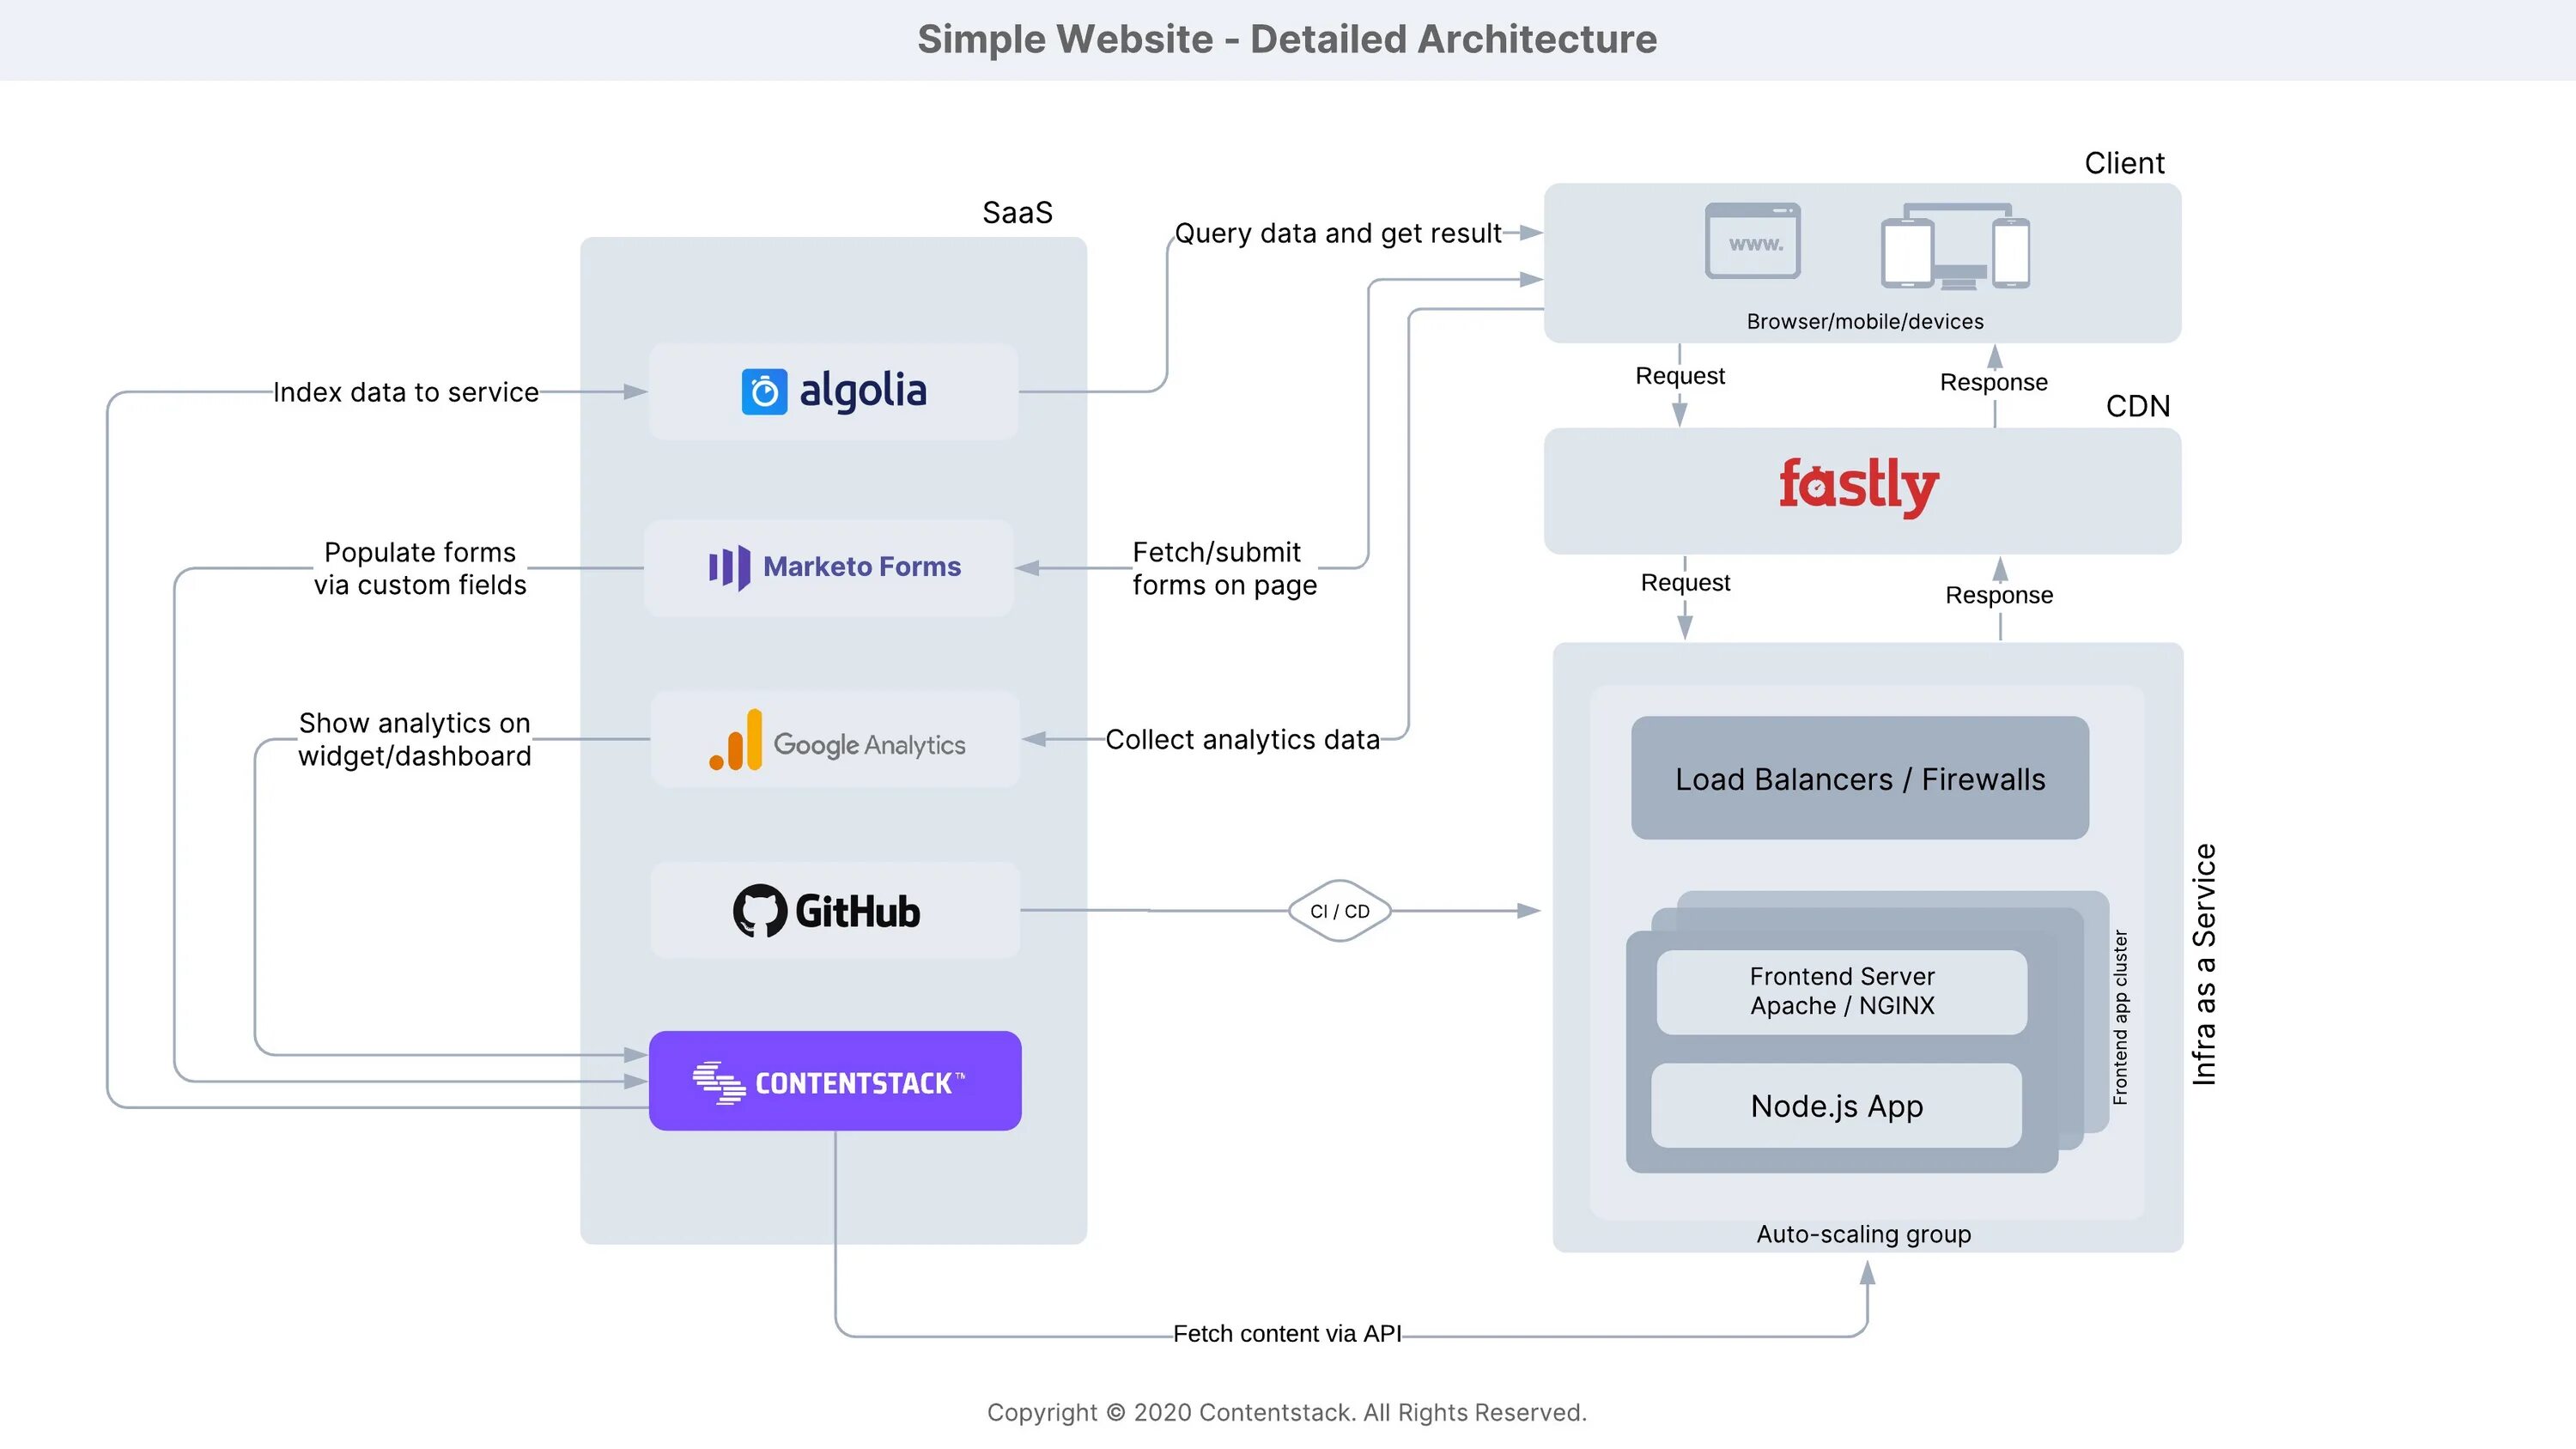The image size is (2576, 1449).
Task: Click the mobile and desktop devices icon
Action: click(x=1955, y=247)
